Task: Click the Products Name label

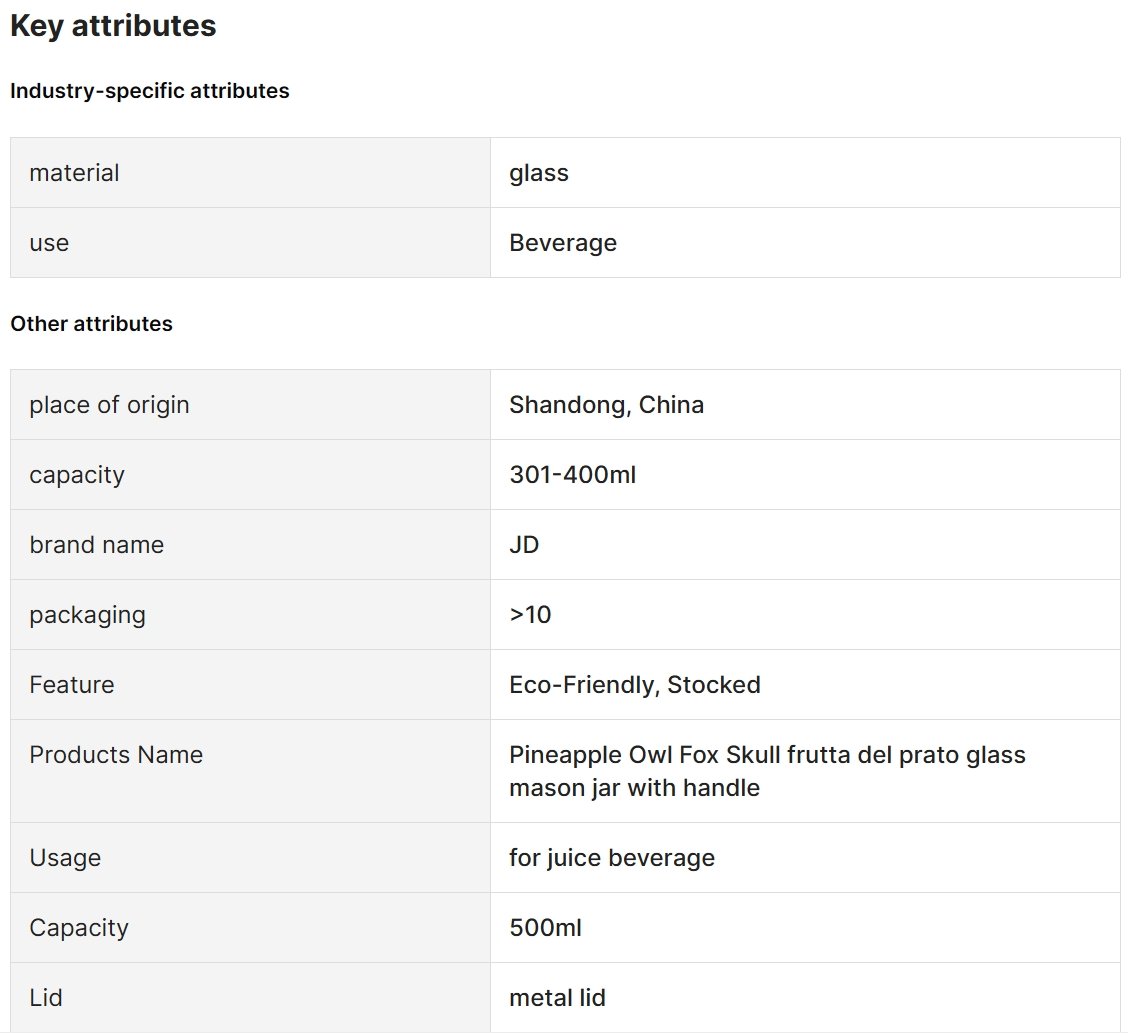Action: pyautogui.click(x=116, y=755)
